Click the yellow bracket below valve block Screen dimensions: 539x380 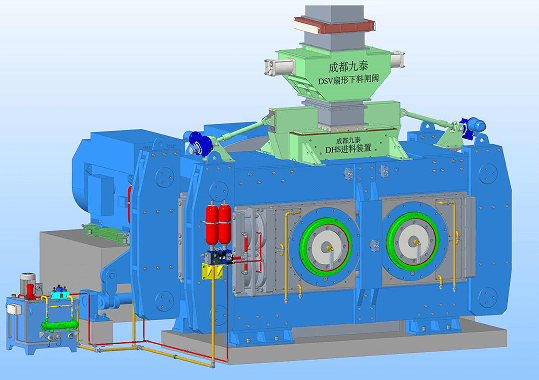[x=212, y=271]
